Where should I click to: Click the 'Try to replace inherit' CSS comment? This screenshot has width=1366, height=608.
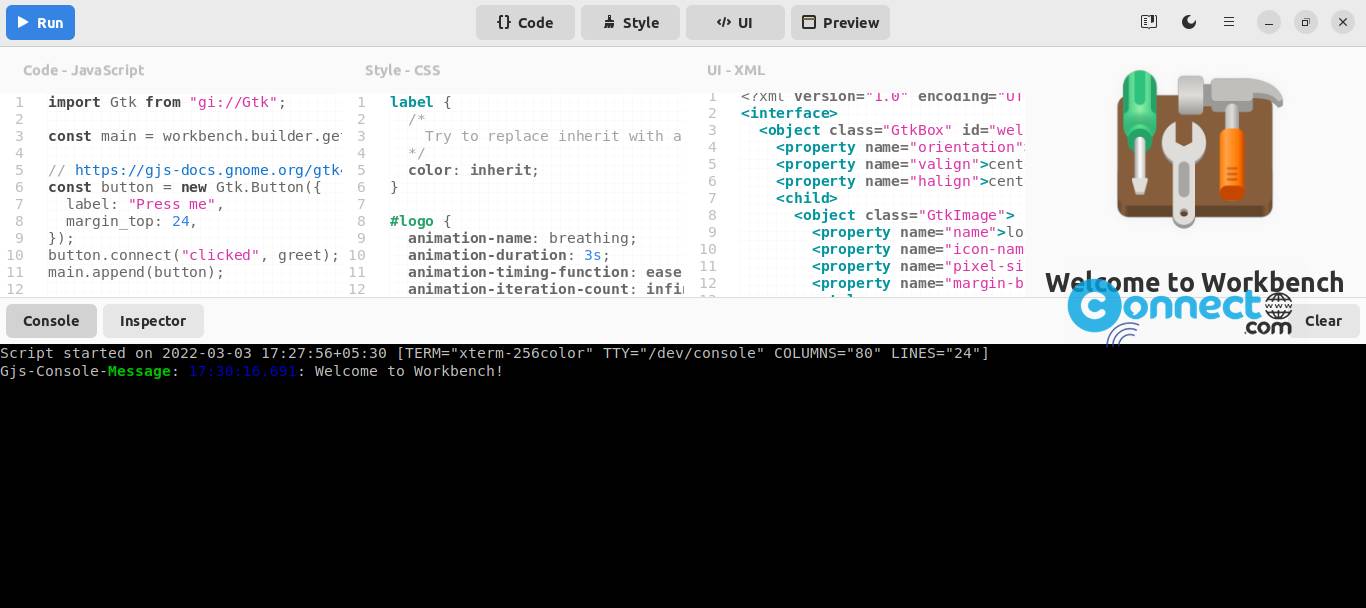coord(553,136)
